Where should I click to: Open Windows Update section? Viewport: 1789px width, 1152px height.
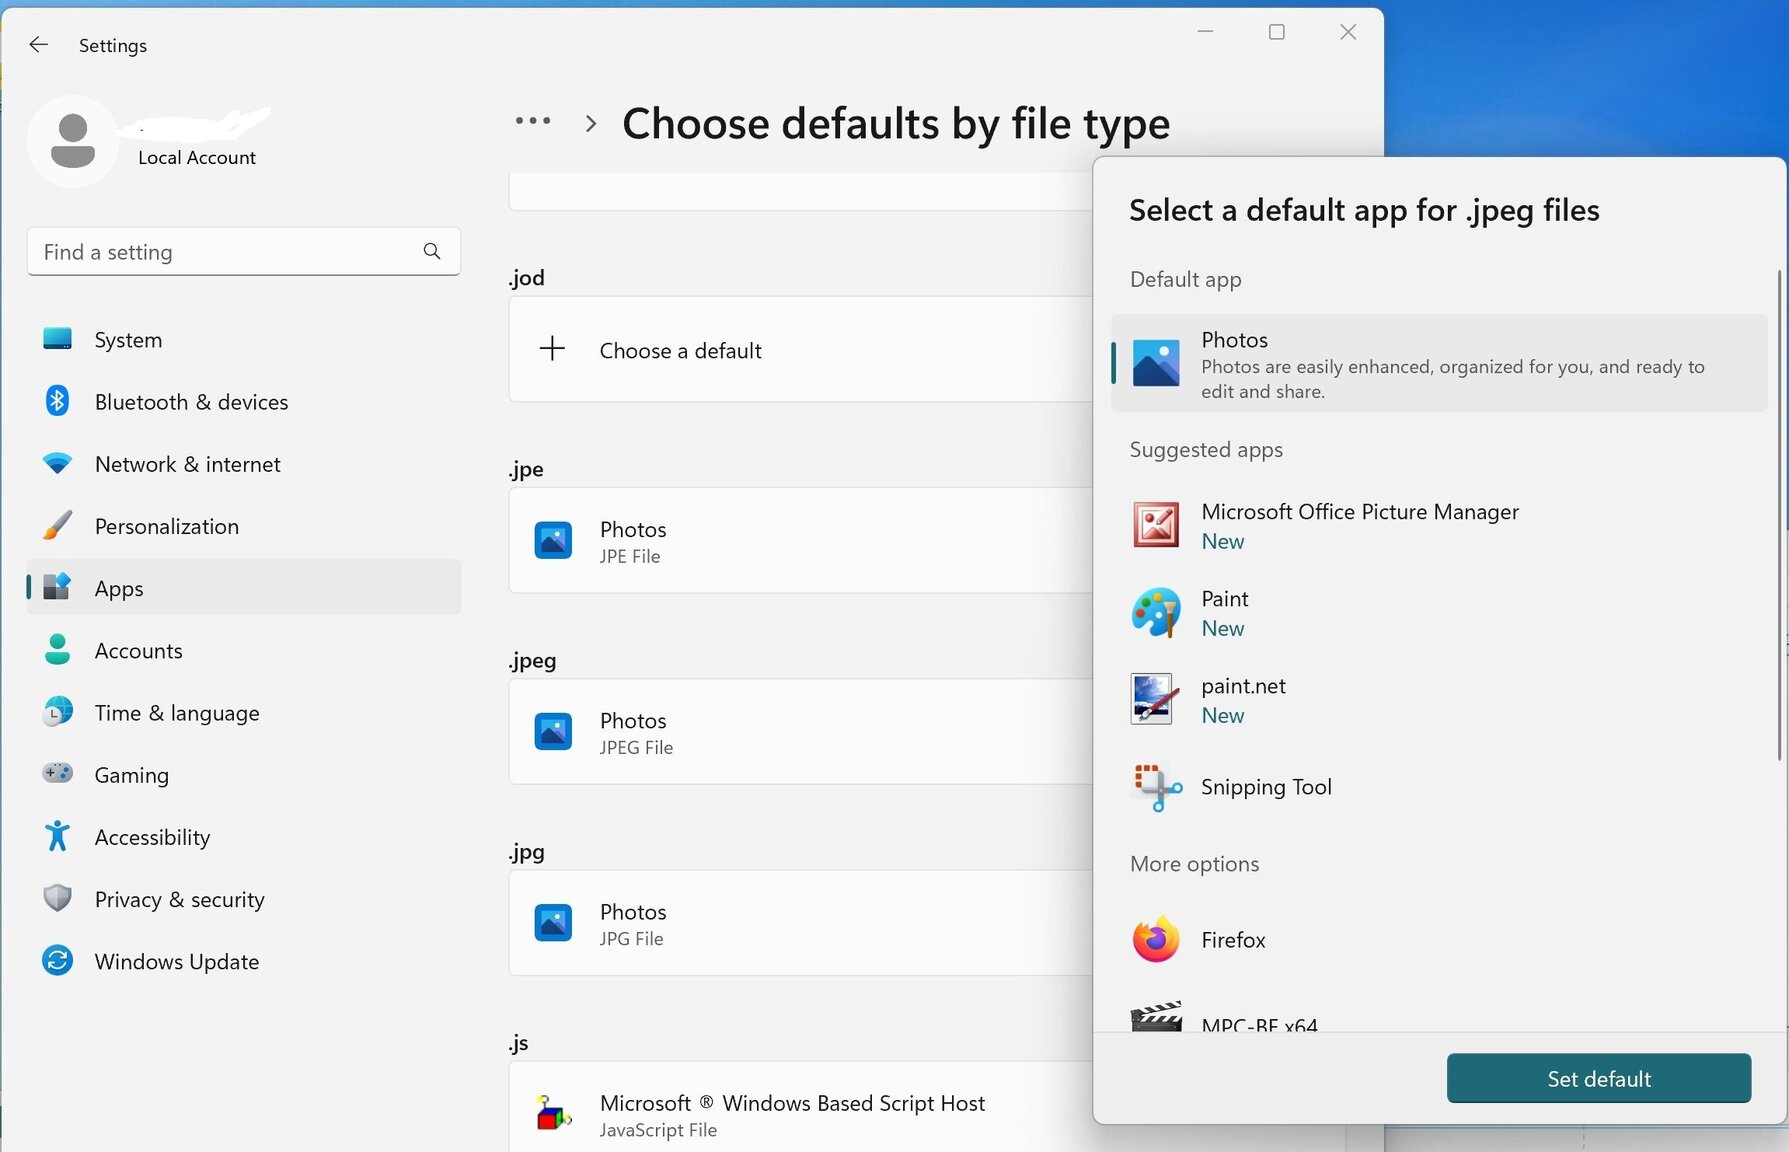click(244, 961)
